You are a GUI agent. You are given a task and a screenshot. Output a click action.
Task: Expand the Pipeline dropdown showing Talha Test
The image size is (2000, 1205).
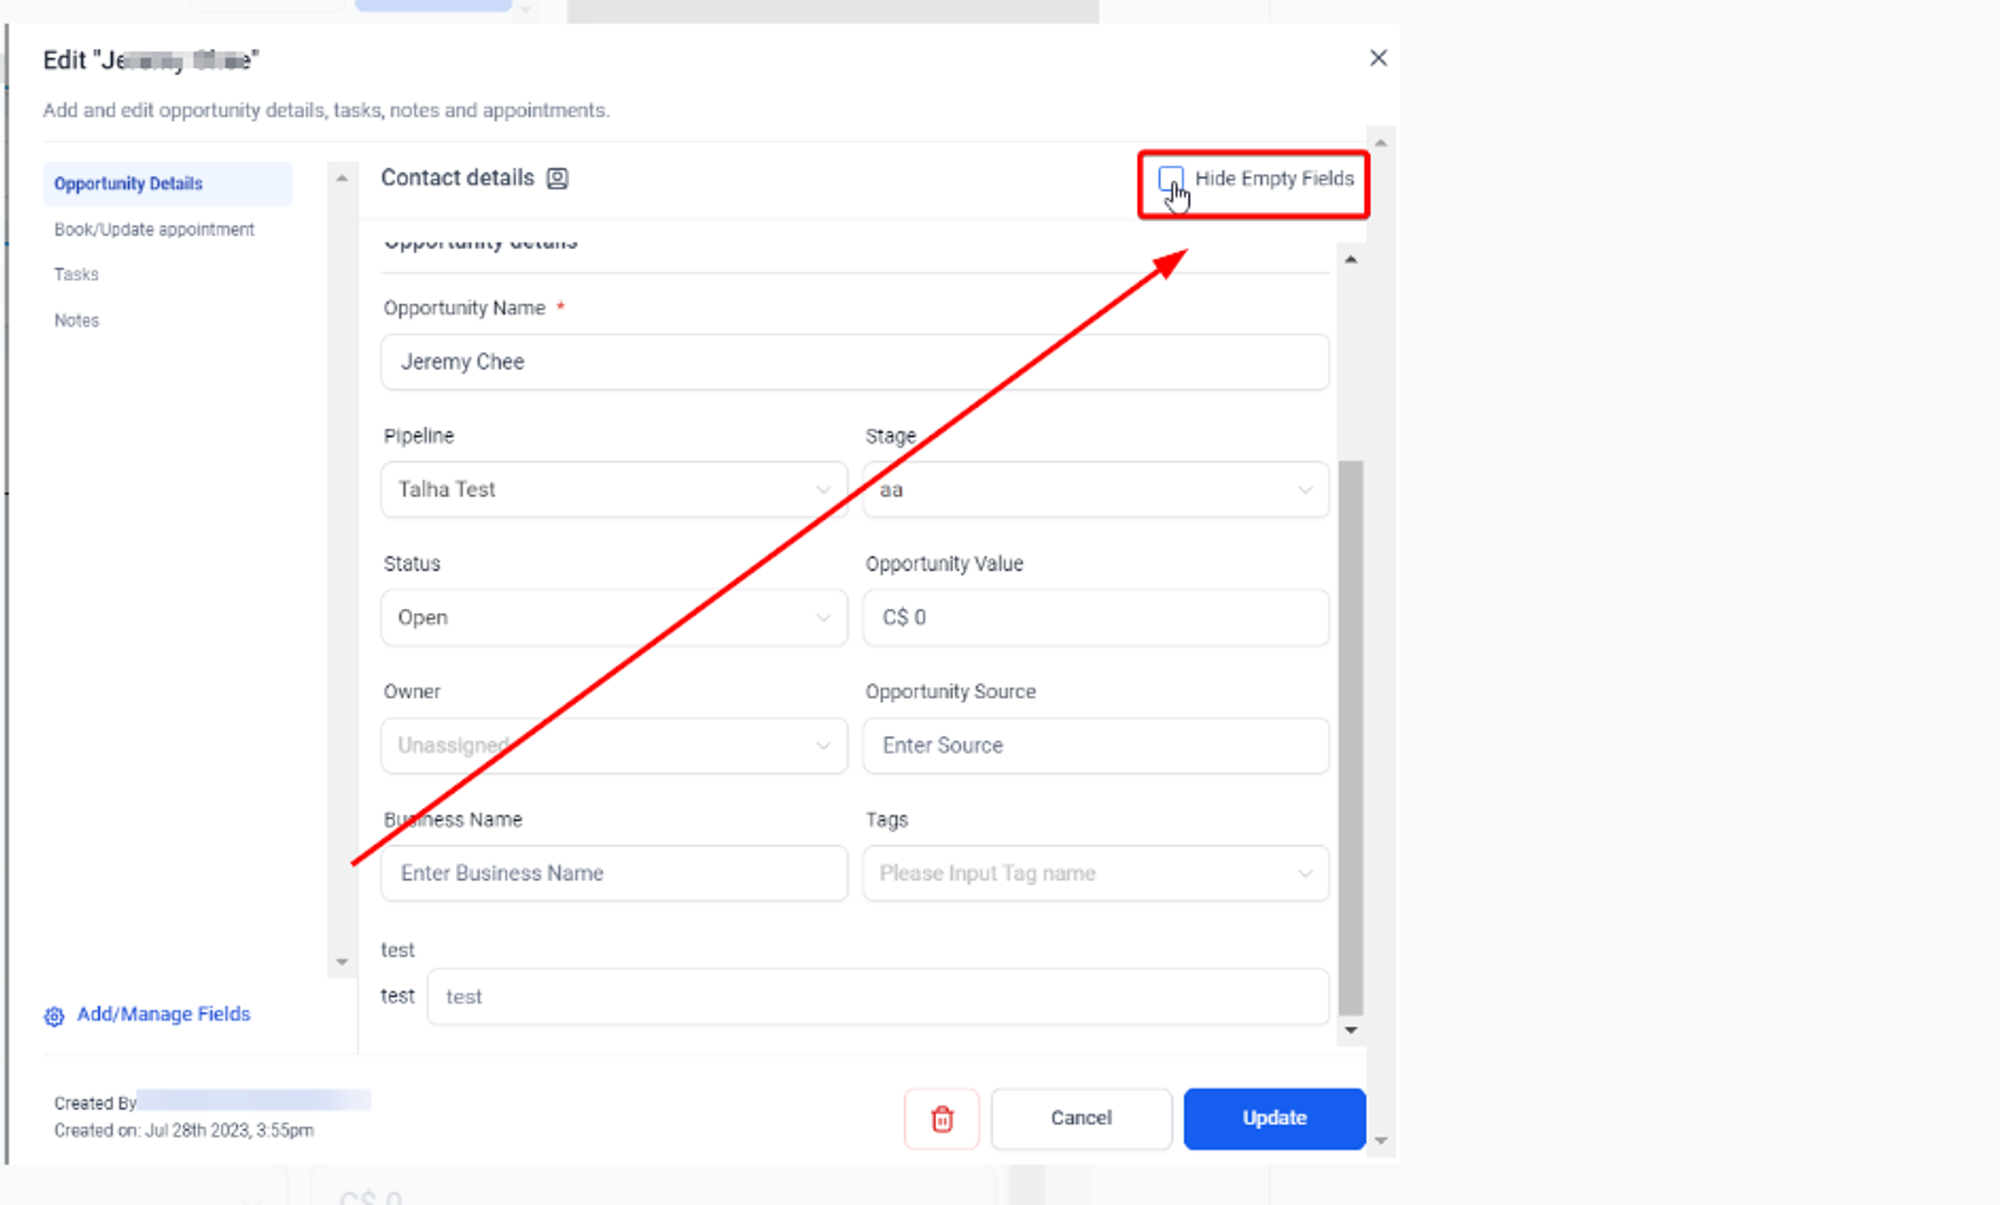coord(614,489)
